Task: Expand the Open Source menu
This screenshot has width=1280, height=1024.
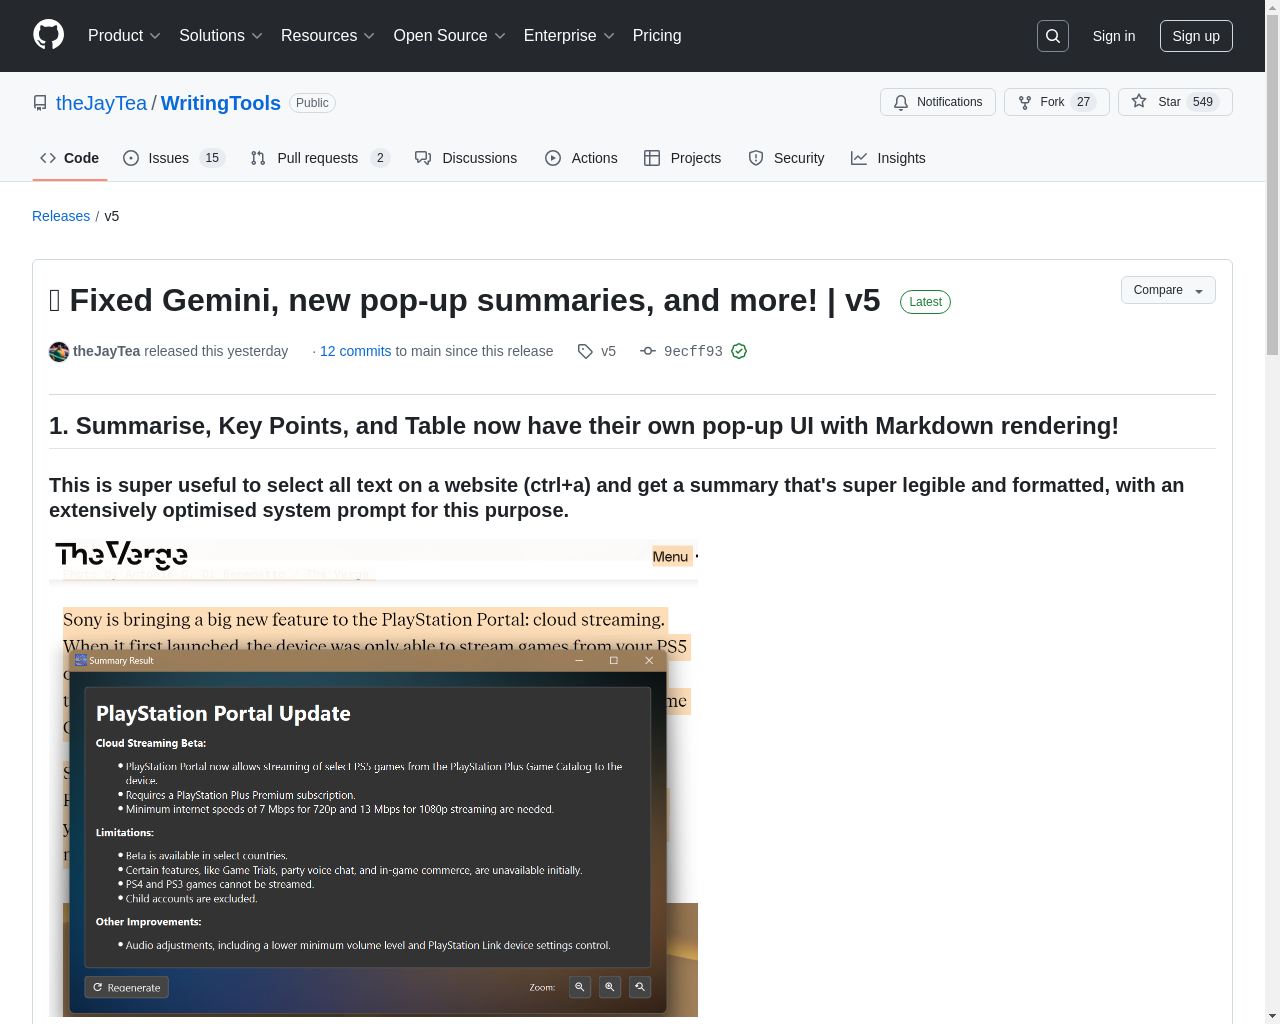Action: click(450, 36)
